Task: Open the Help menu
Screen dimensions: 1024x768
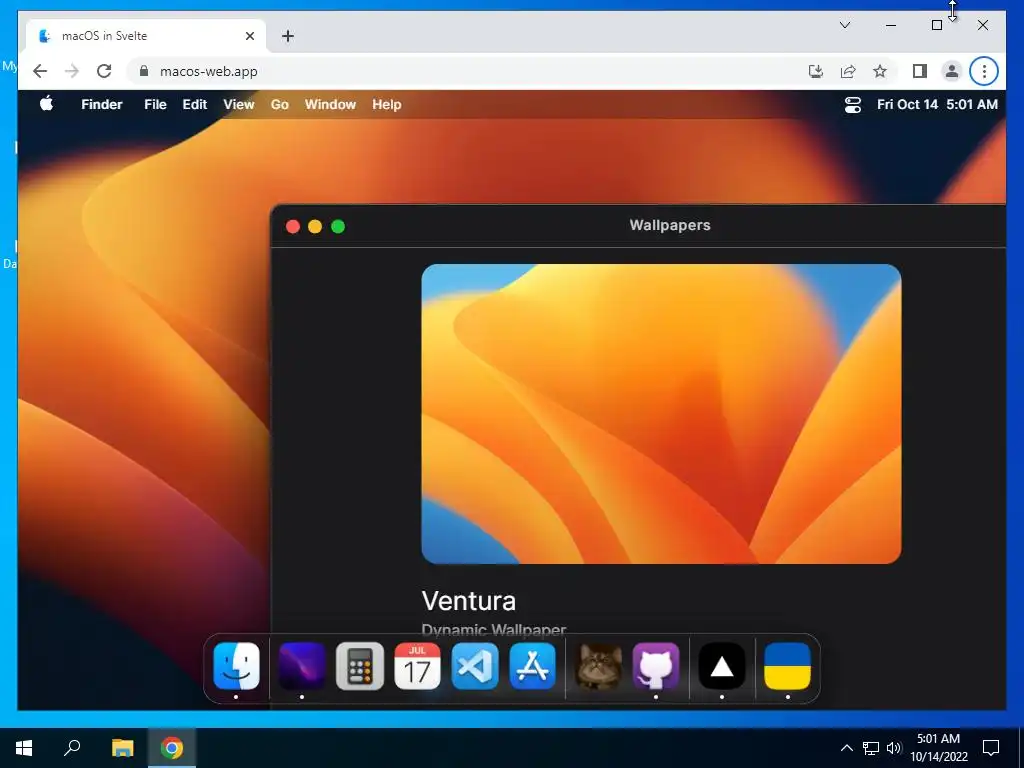Action: pos(387,104)
